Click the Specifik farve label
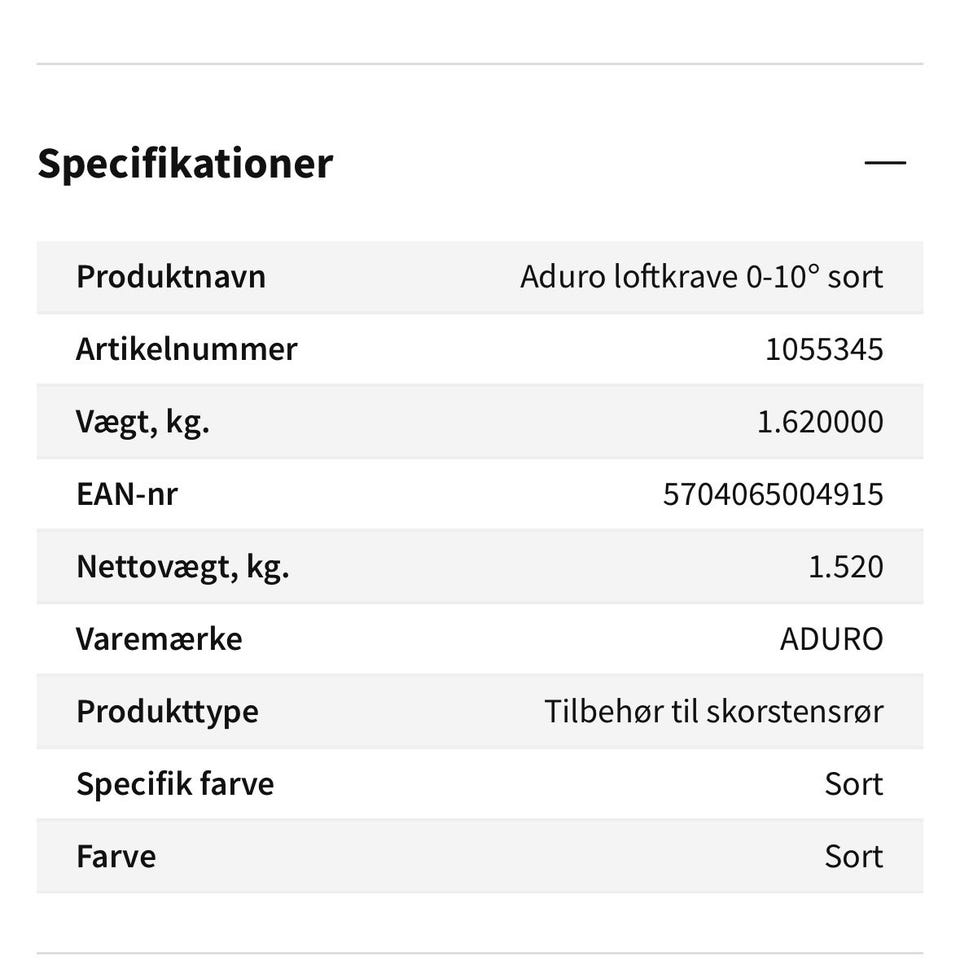This screenshot has height=965, width=960. 175,784
